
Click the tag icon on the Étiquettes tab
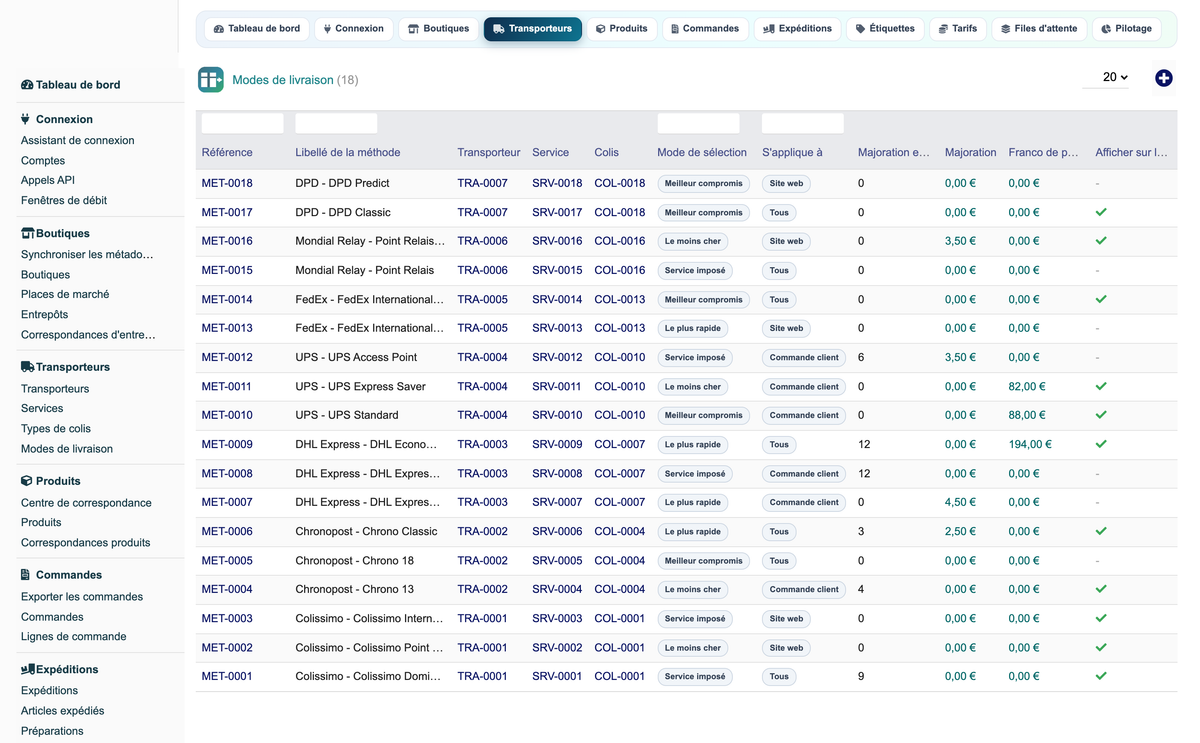(861, 29)
